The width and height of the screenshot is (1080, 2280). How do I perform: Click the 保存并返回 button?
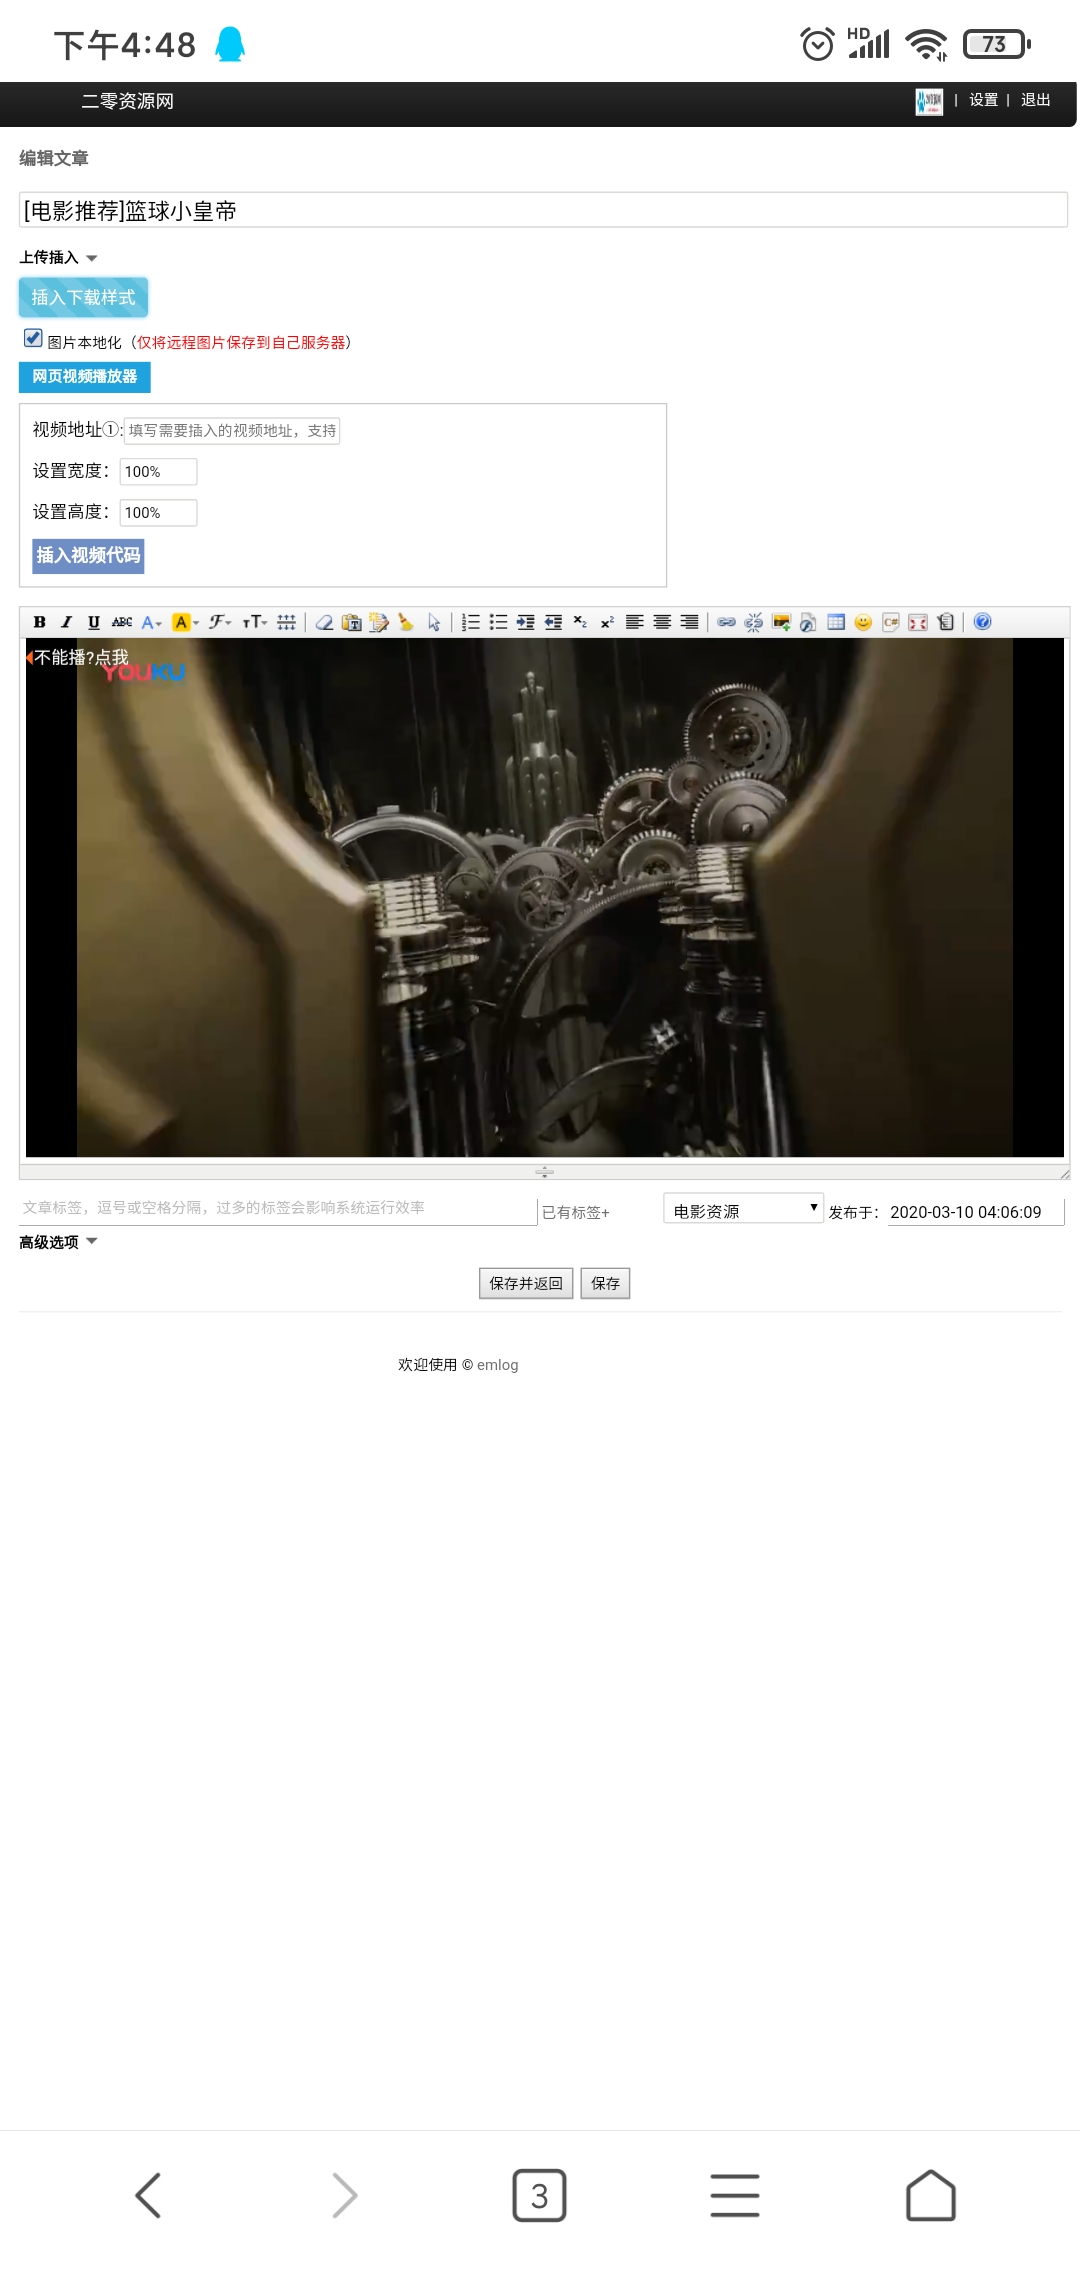[526, 1283]
